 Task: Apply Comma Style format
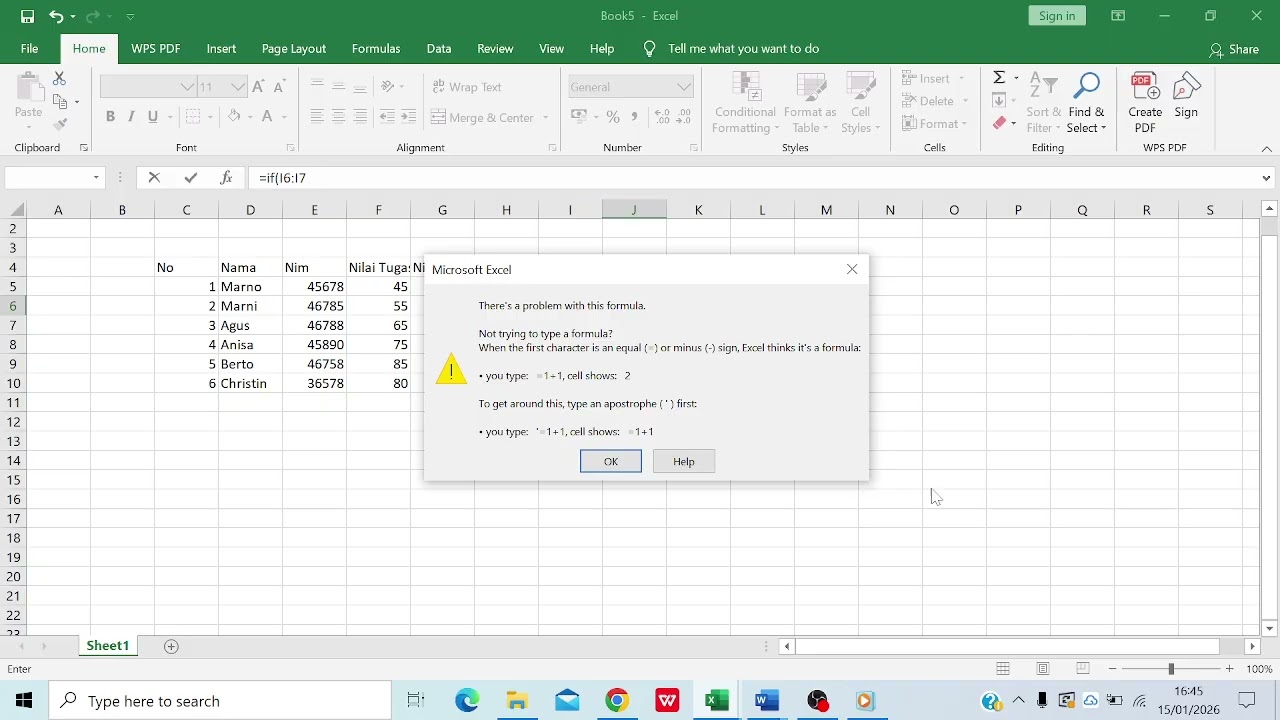635,117
